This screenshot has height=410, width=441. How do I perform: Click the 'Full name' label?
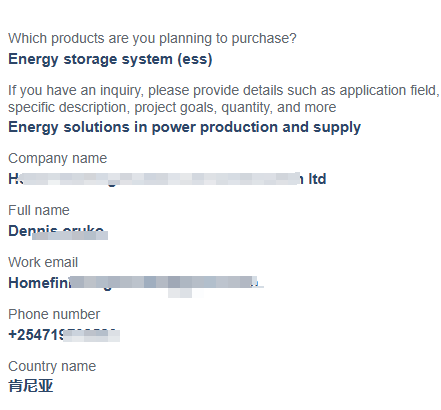tap(39, 210)
